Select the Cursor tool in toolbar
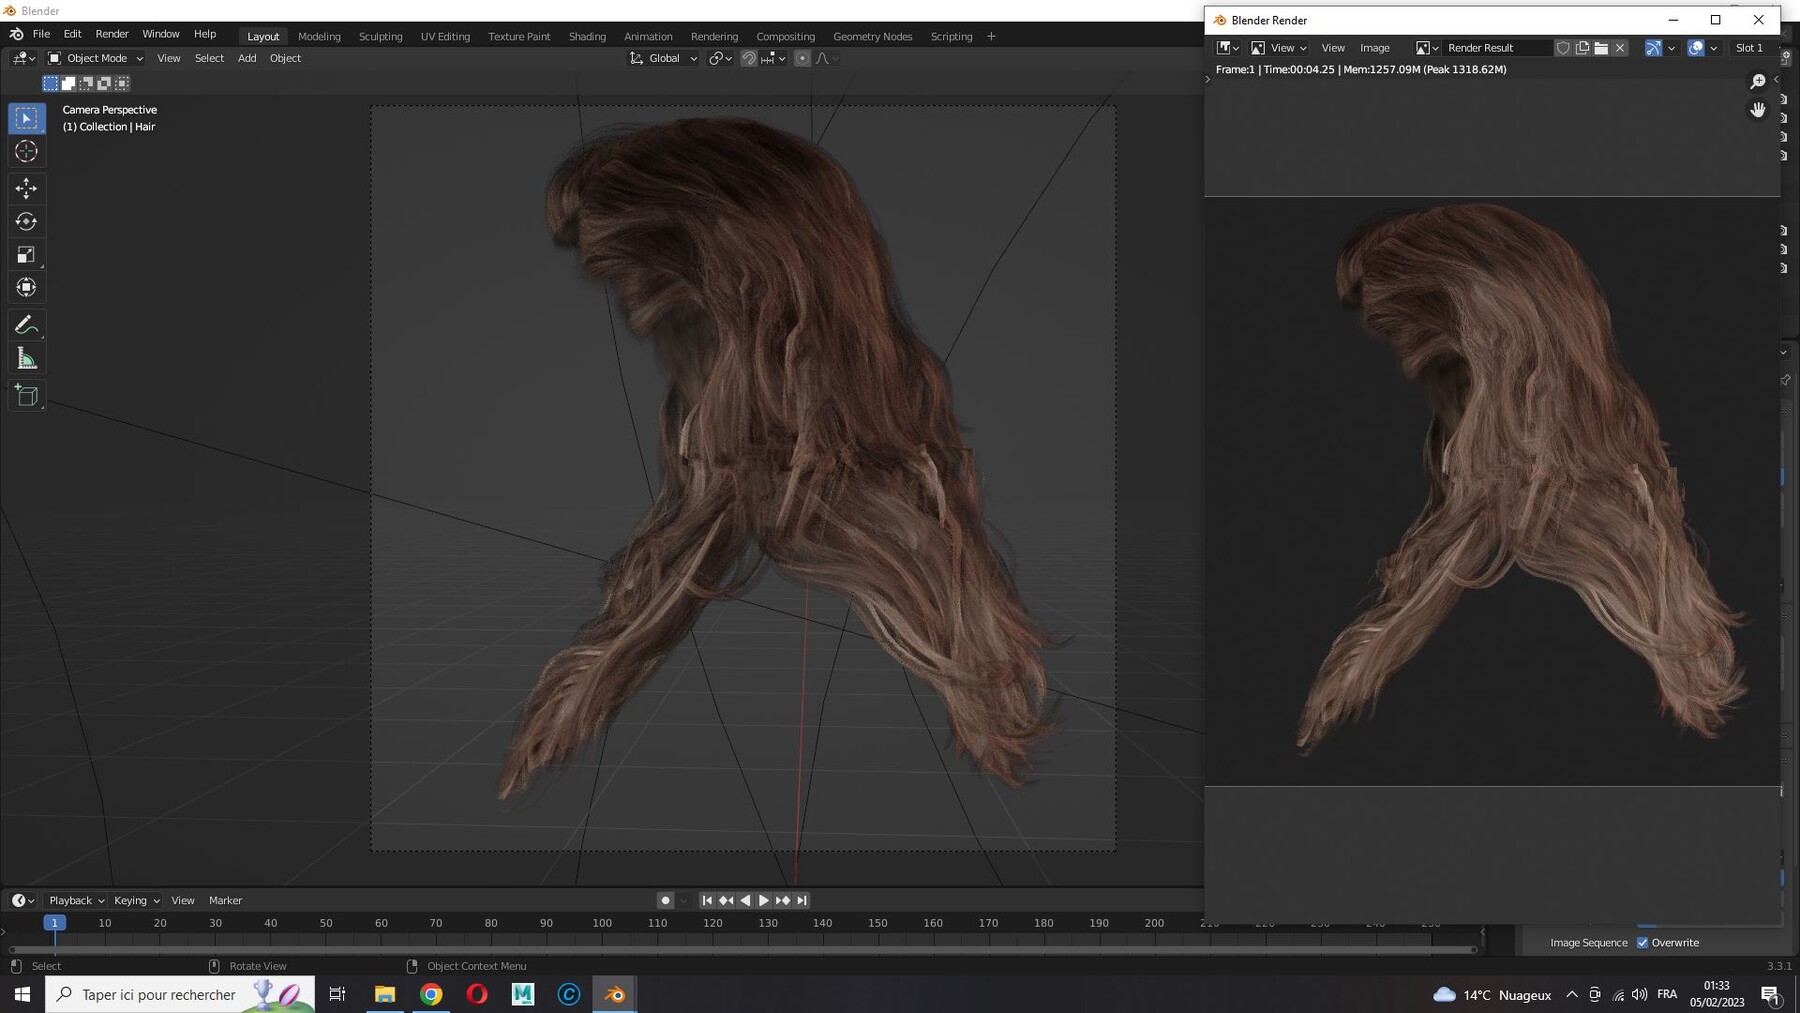Screen dimensions: 1800x1013 [x=27, y=151]
